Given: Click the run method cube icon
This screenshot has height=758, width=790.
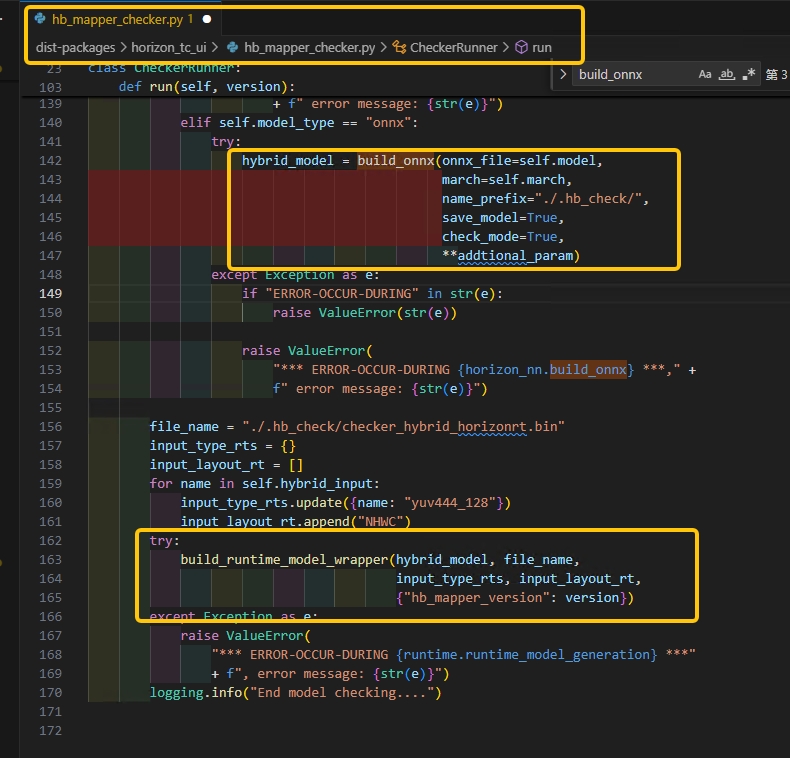Looking at the screenshot, I should click(521, 47).
